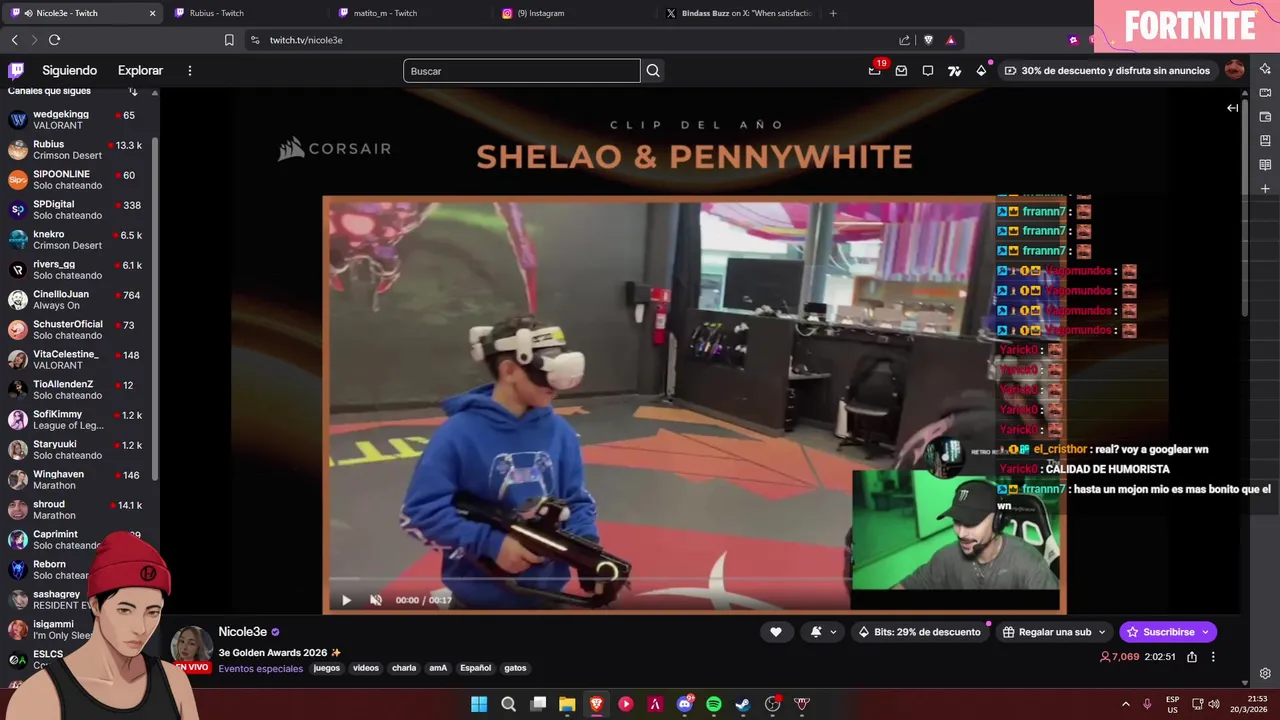
Task: Bookmark this page icon
Action: click(x=229, y=40)
